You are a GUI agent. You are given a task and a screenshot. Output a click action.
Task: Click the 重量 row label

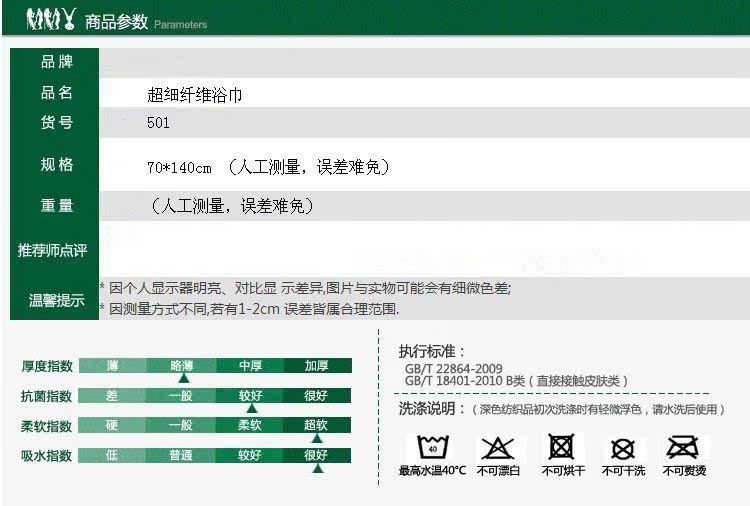tap(56, 206)
